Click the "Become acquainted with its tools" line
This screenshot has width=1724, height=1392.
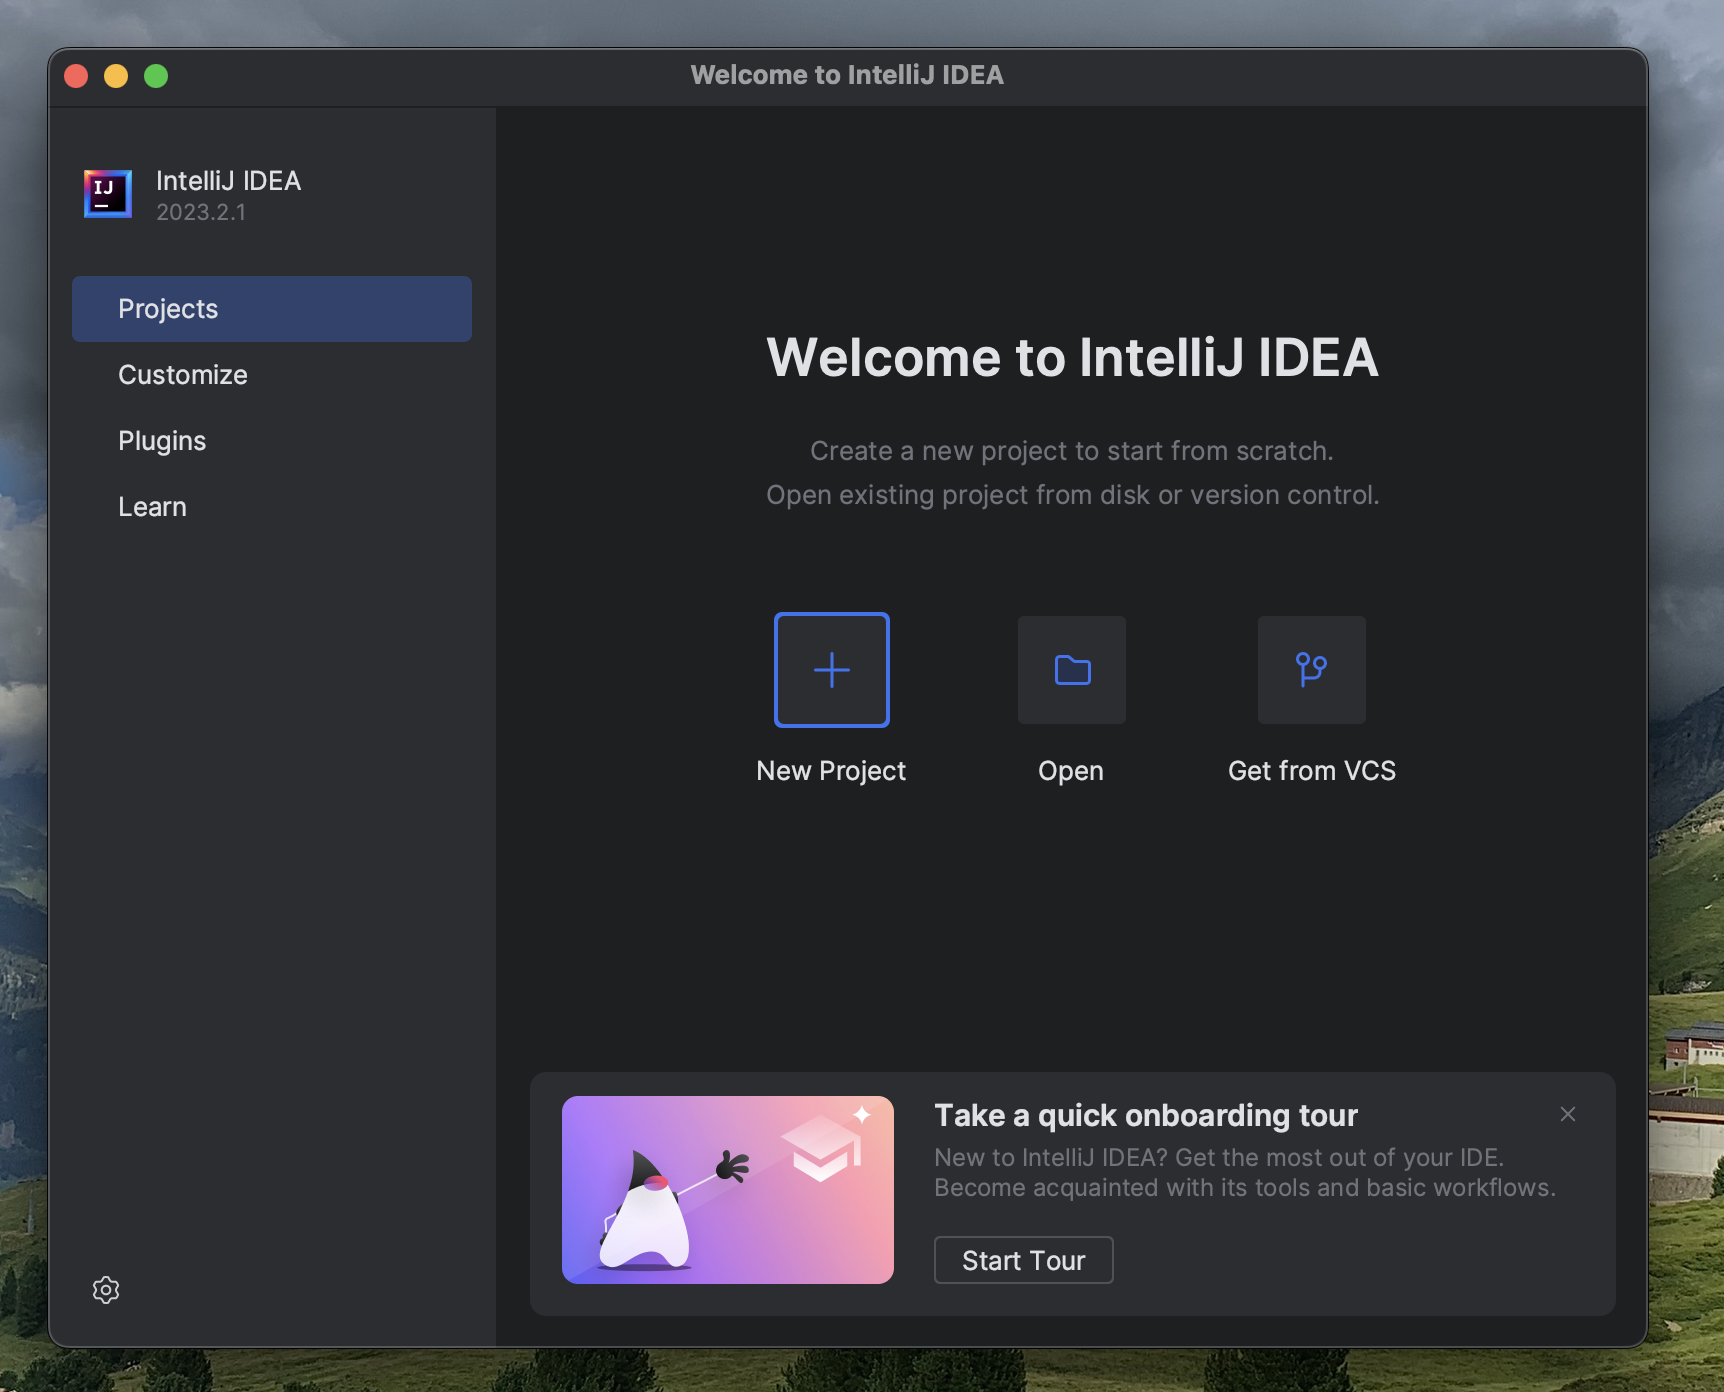[1245, 1187]
